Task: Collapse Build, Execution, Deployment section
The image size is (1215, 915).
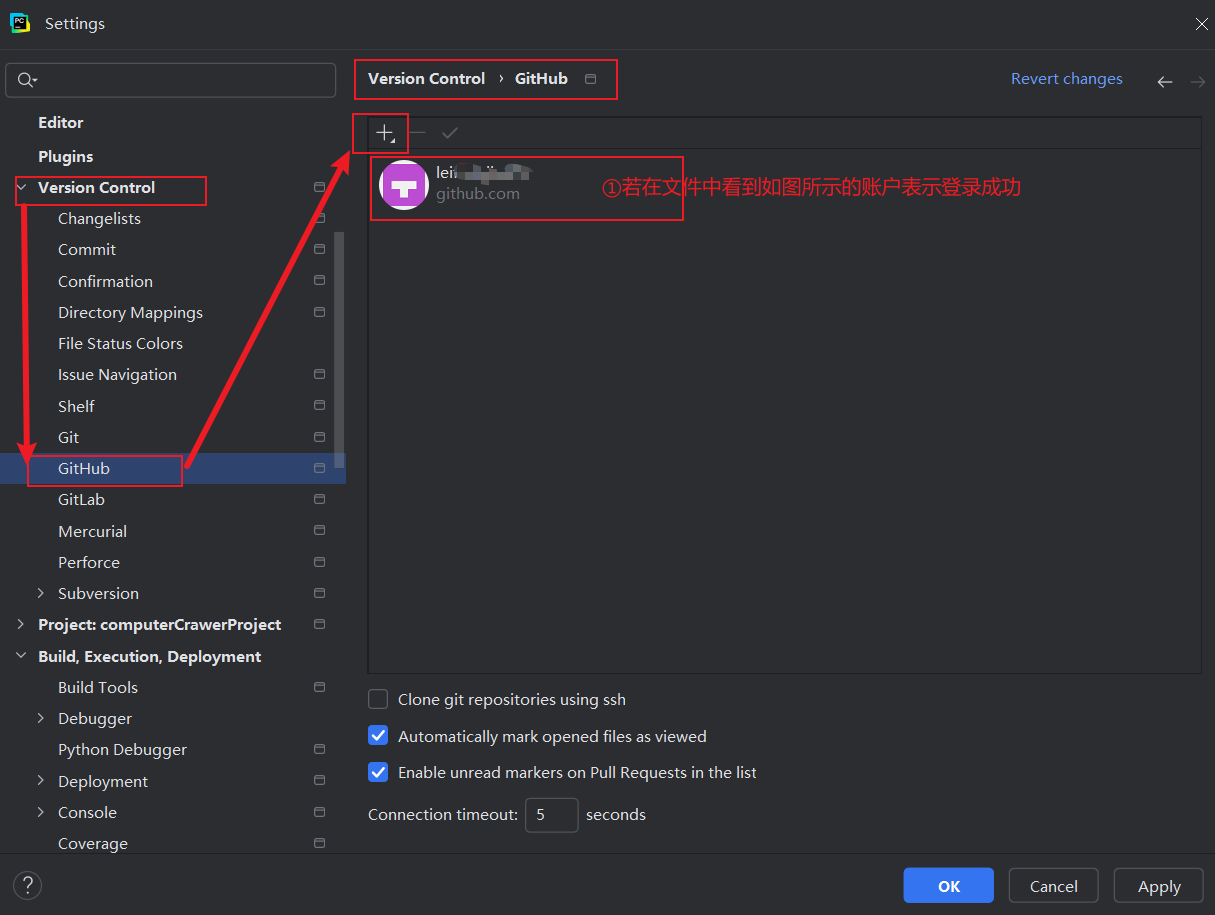Action: [21, 656]
